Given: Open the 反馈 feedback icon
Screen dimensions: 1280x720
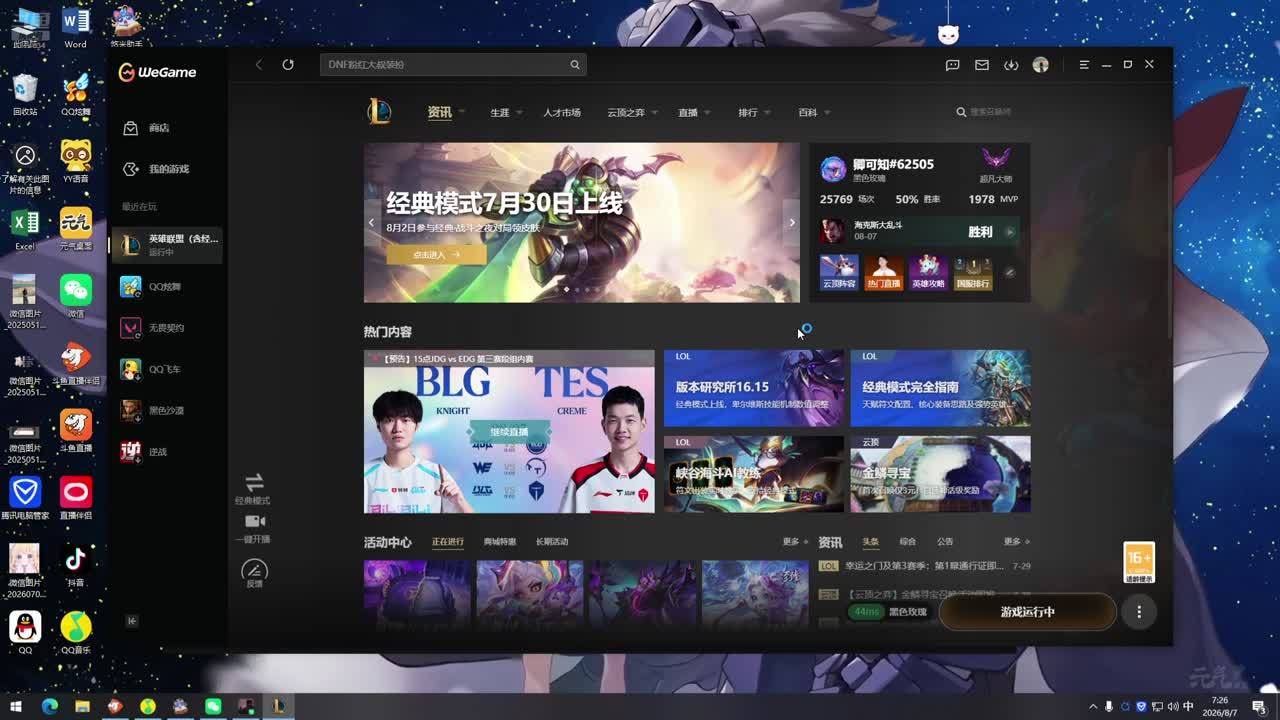Looking at the screenshot, I should pos(254,569).
